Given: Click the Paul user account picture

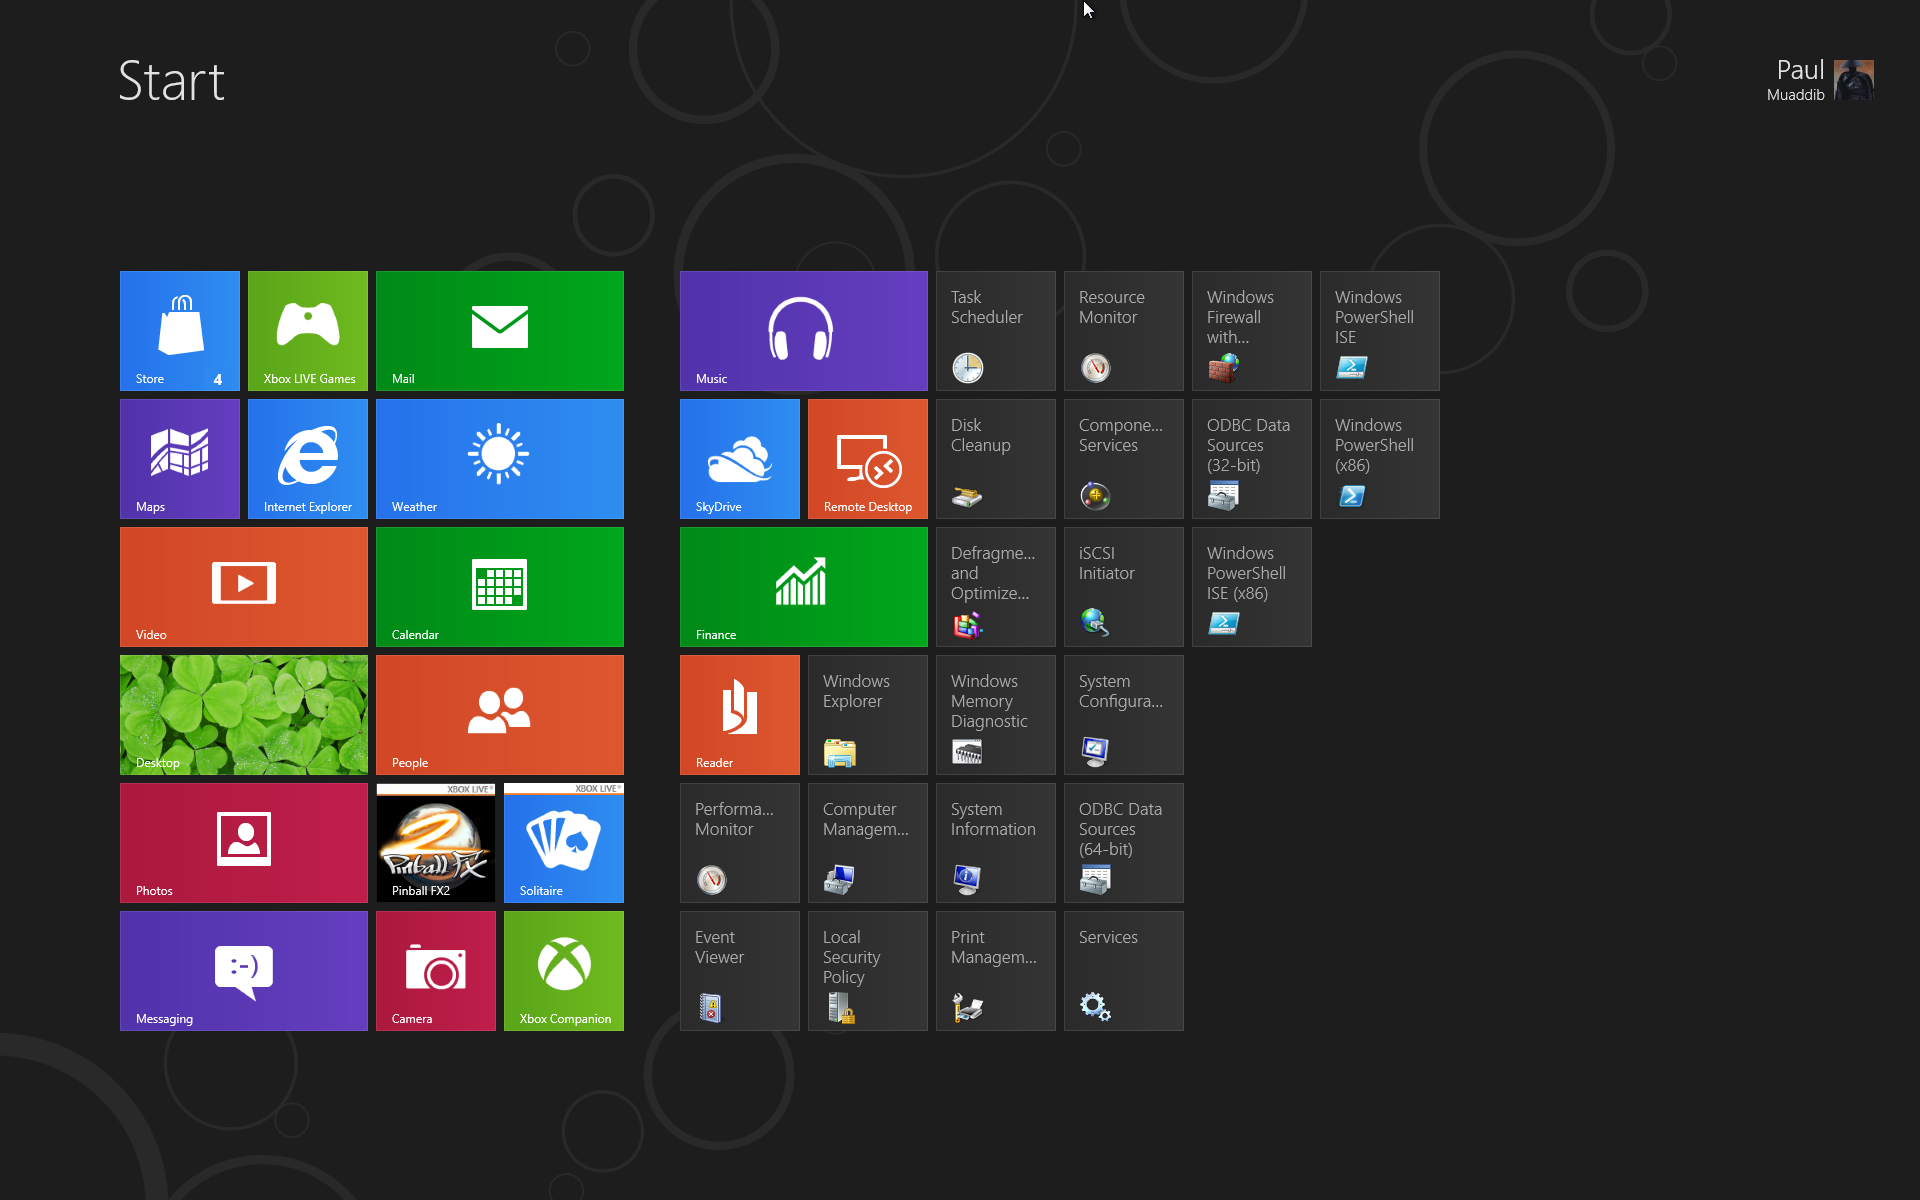Looking at the screenshot, I should 1854,80.
